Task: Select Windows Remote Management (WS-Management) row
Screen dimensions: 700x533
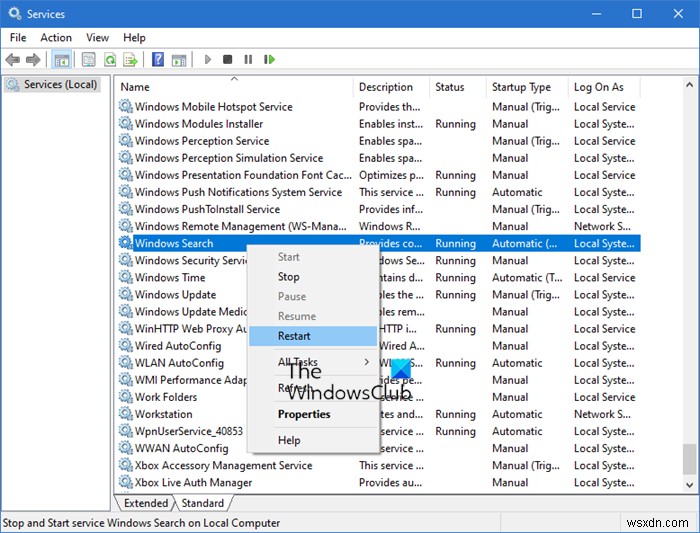Action: (379, 226)
